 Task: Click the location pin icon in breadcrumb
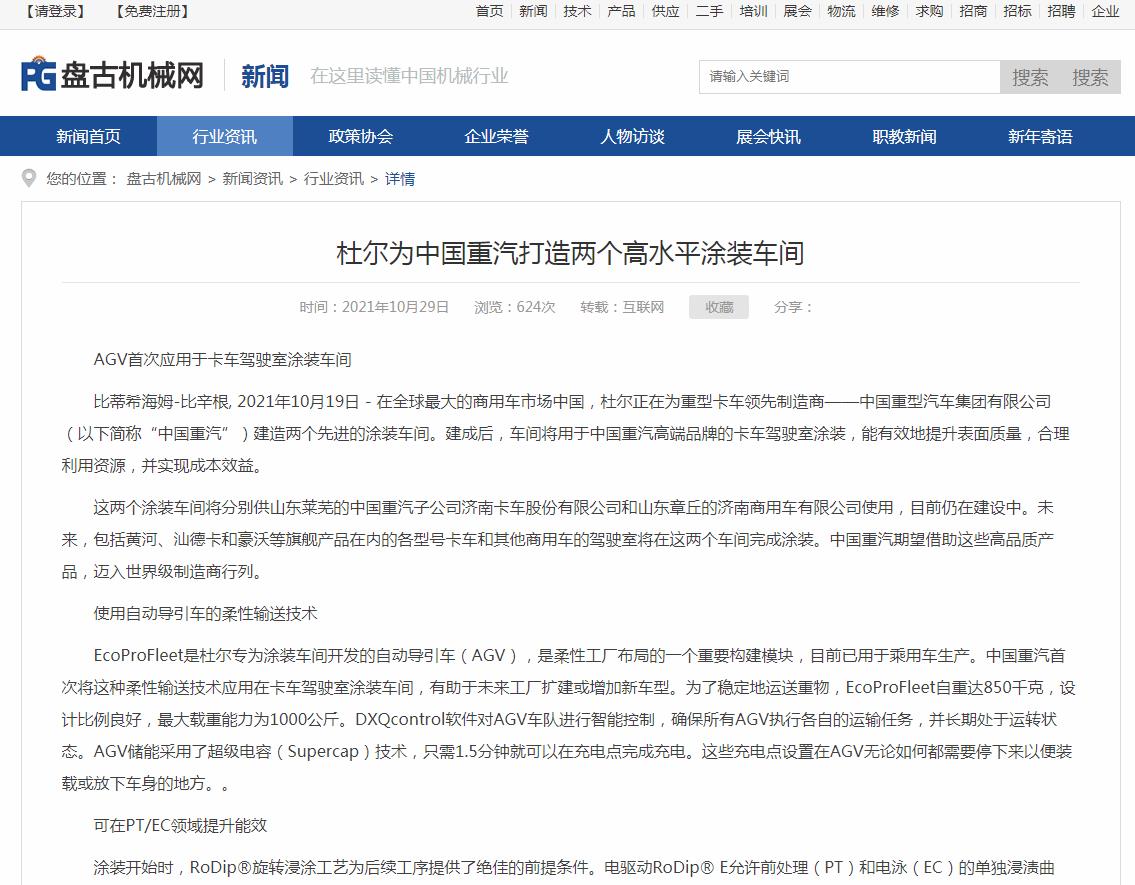pyautogui.click(x=29, y=178)
